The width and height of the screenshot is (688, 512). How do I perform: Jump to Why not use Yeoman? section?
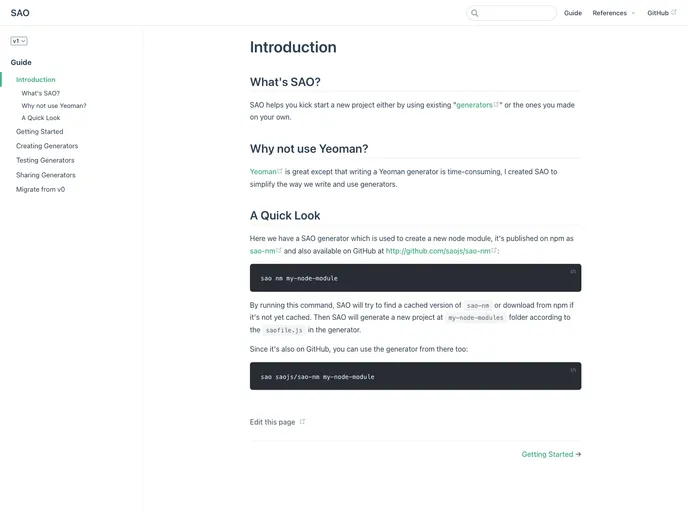click(54, 105)
